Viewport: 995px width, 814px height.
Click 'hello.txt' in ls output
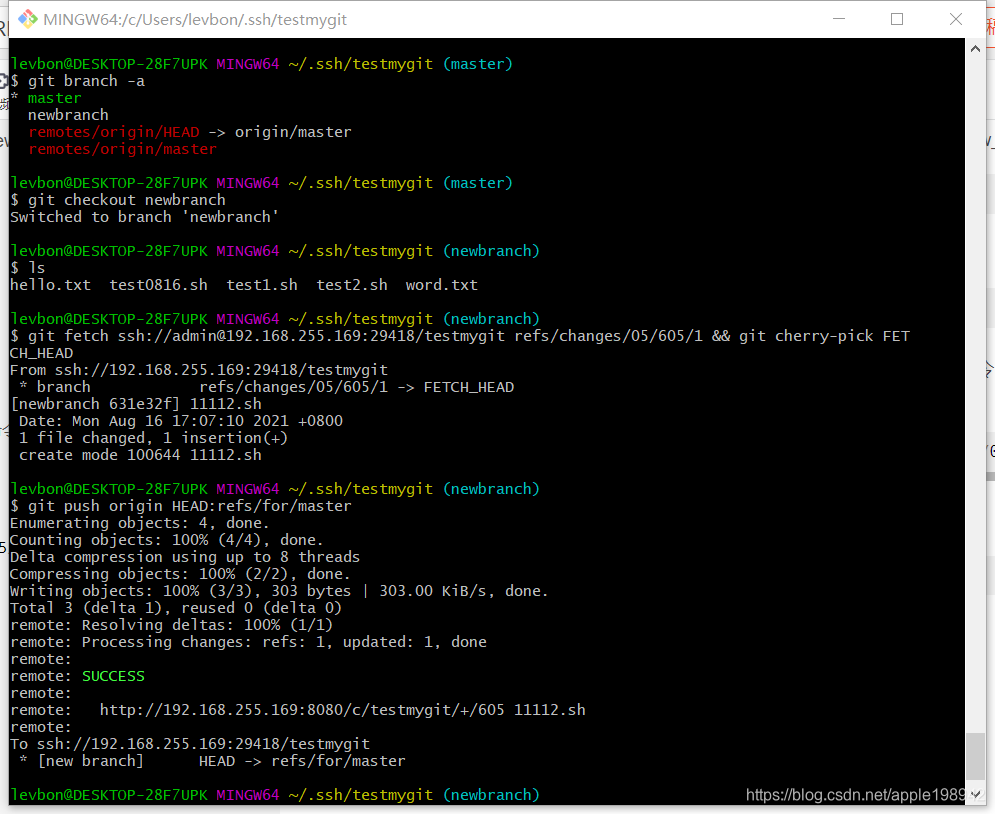click(x=50, y=285)
